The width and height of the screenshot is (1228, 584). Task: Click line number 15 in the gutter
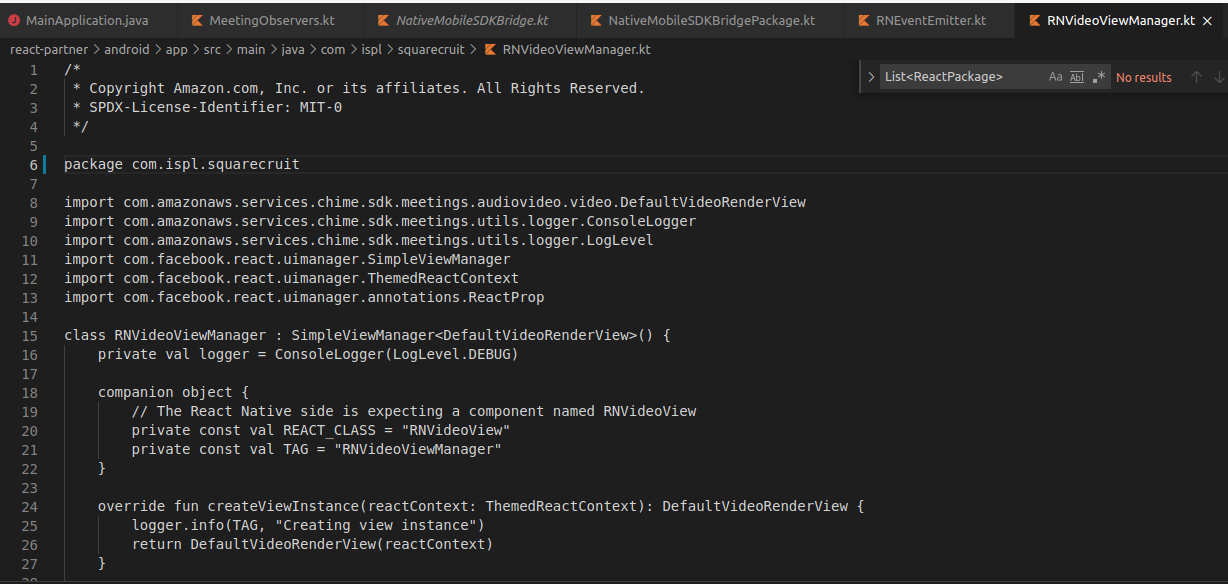coord(29,335)
